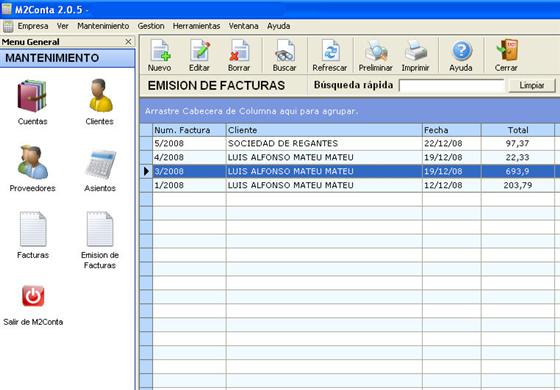Open the Ayuda menu in menu bar
The image size is (560, 390).
coord(279,26)
